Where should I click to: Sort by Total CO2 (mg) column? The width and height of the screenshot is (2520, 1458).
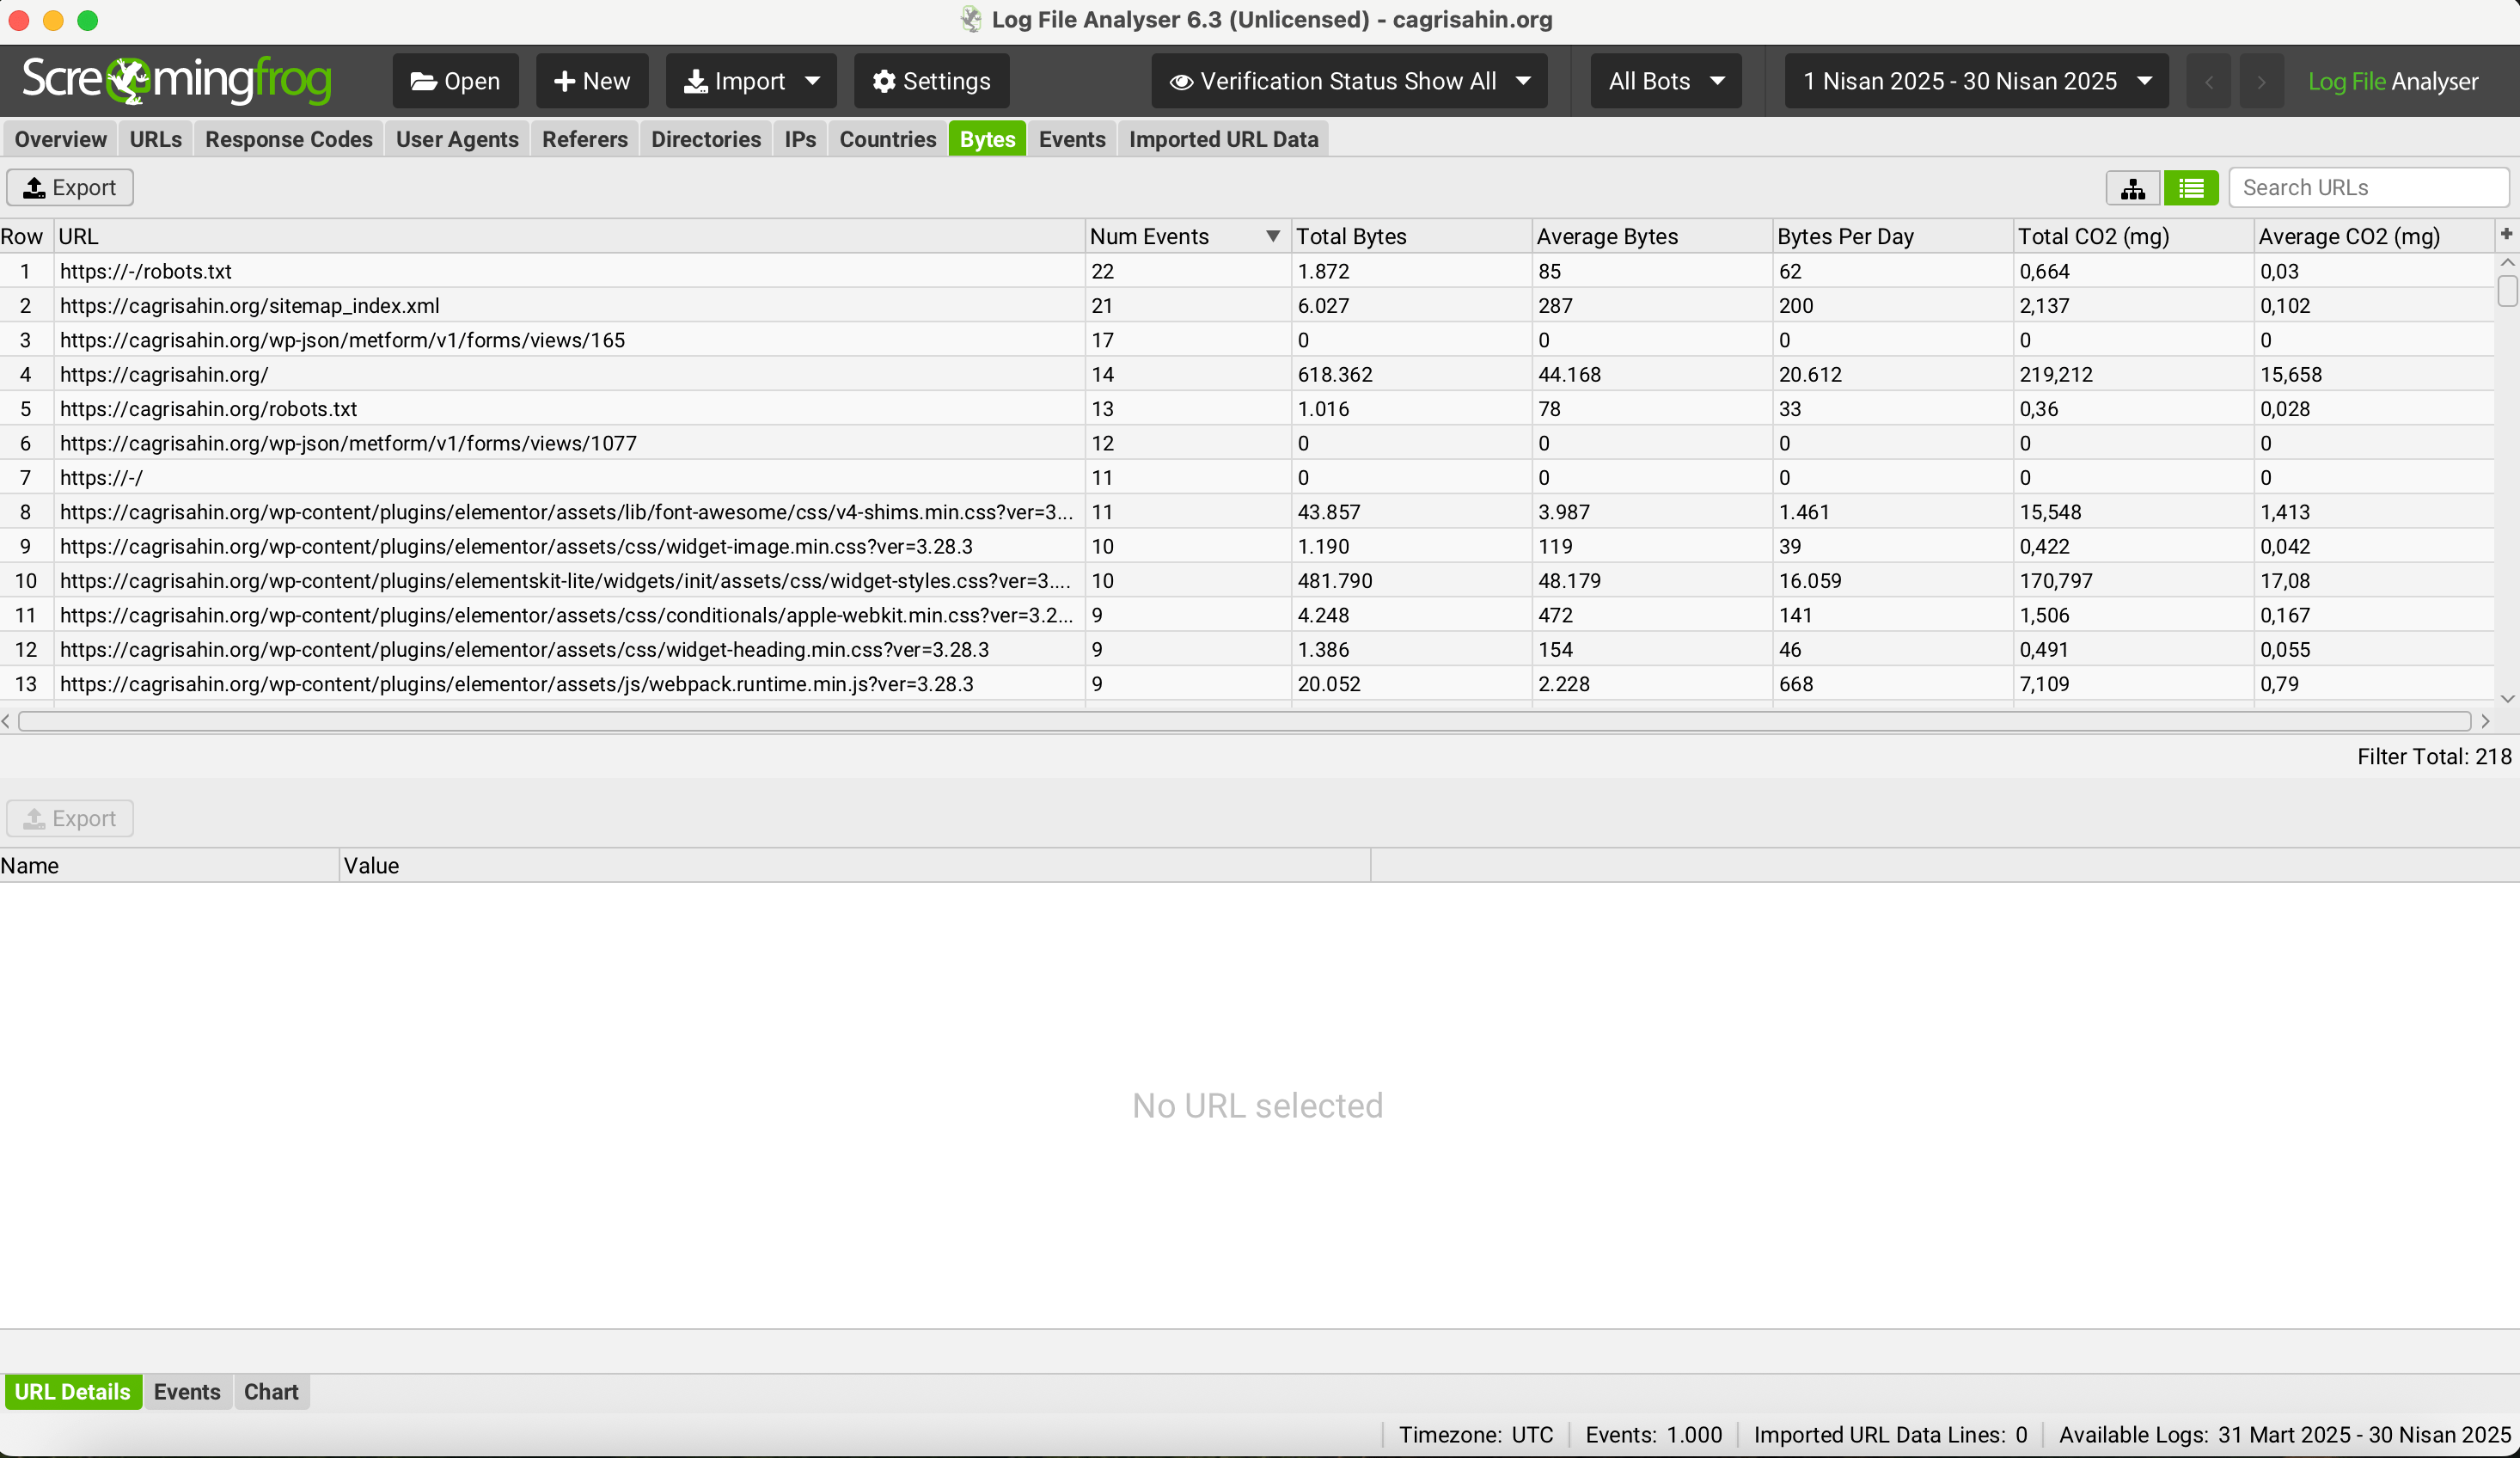click(x=2134, y=236)
